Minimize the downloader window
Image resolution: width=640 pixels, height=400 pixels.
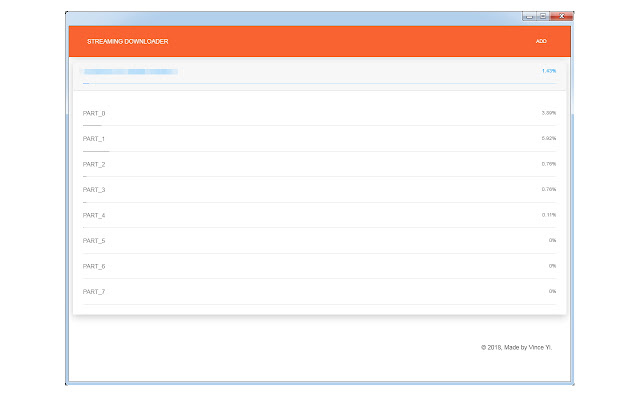point(529,16)
